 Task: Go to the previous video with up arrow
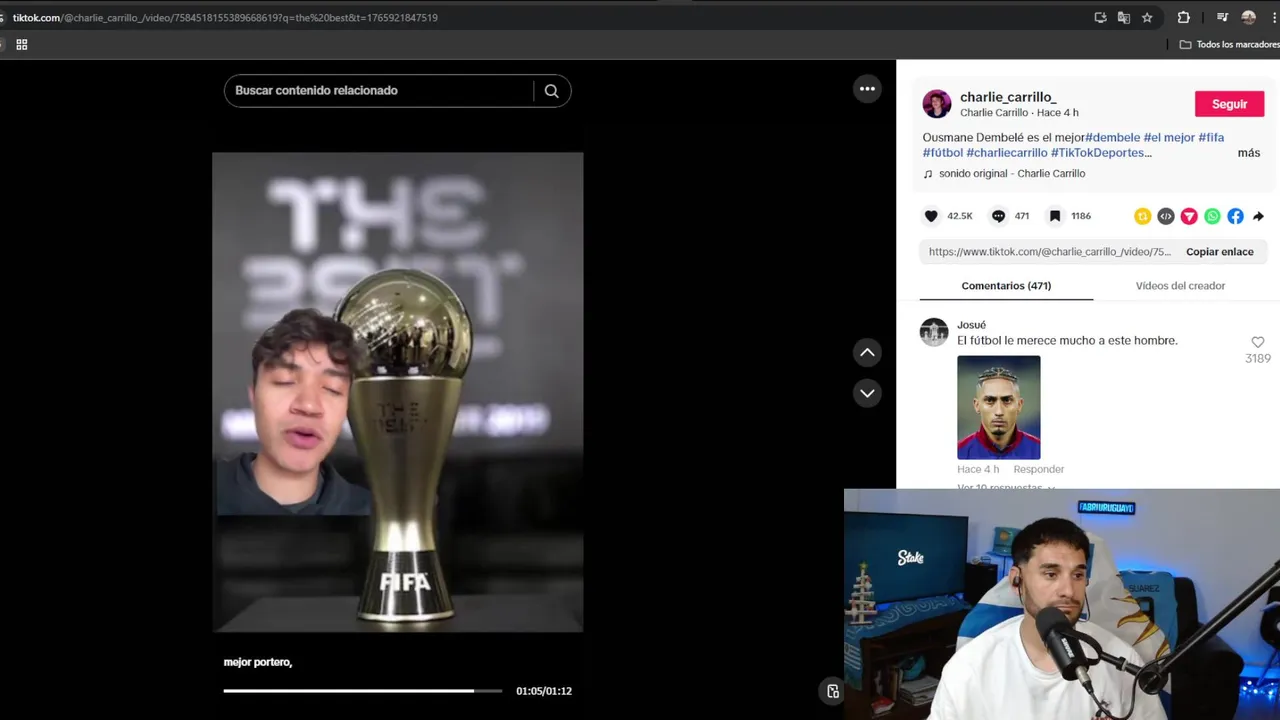coord(867,352)
